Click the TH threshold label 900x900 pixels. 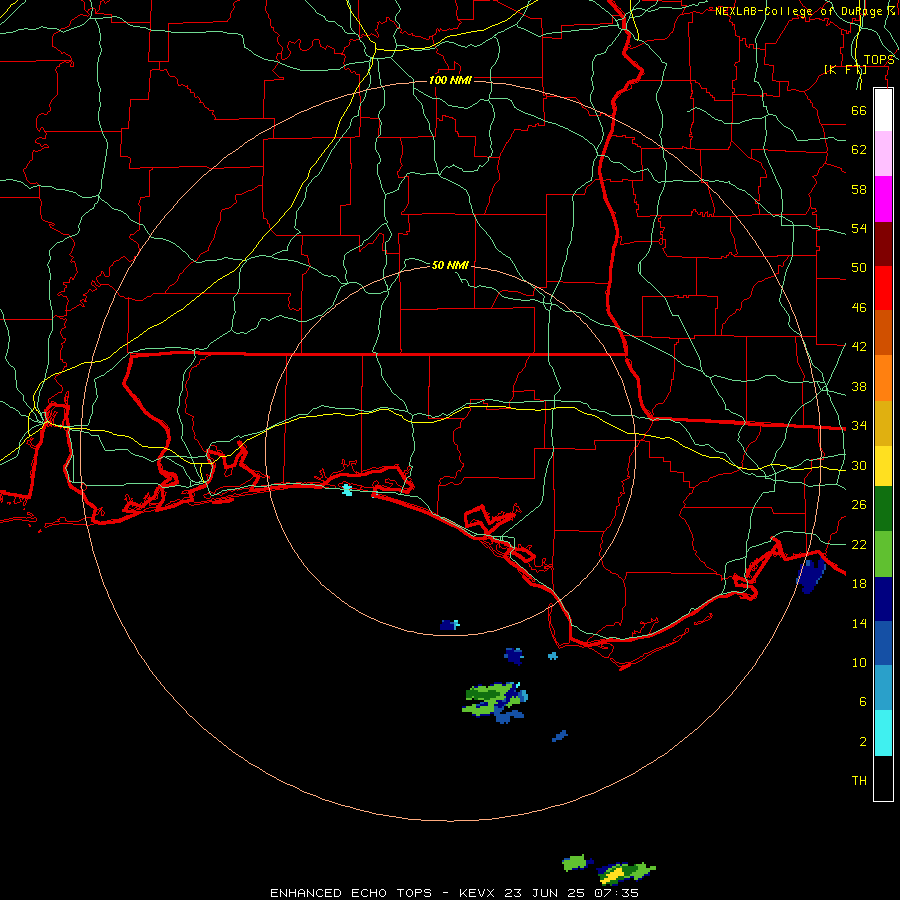click(x=859, y=780)
